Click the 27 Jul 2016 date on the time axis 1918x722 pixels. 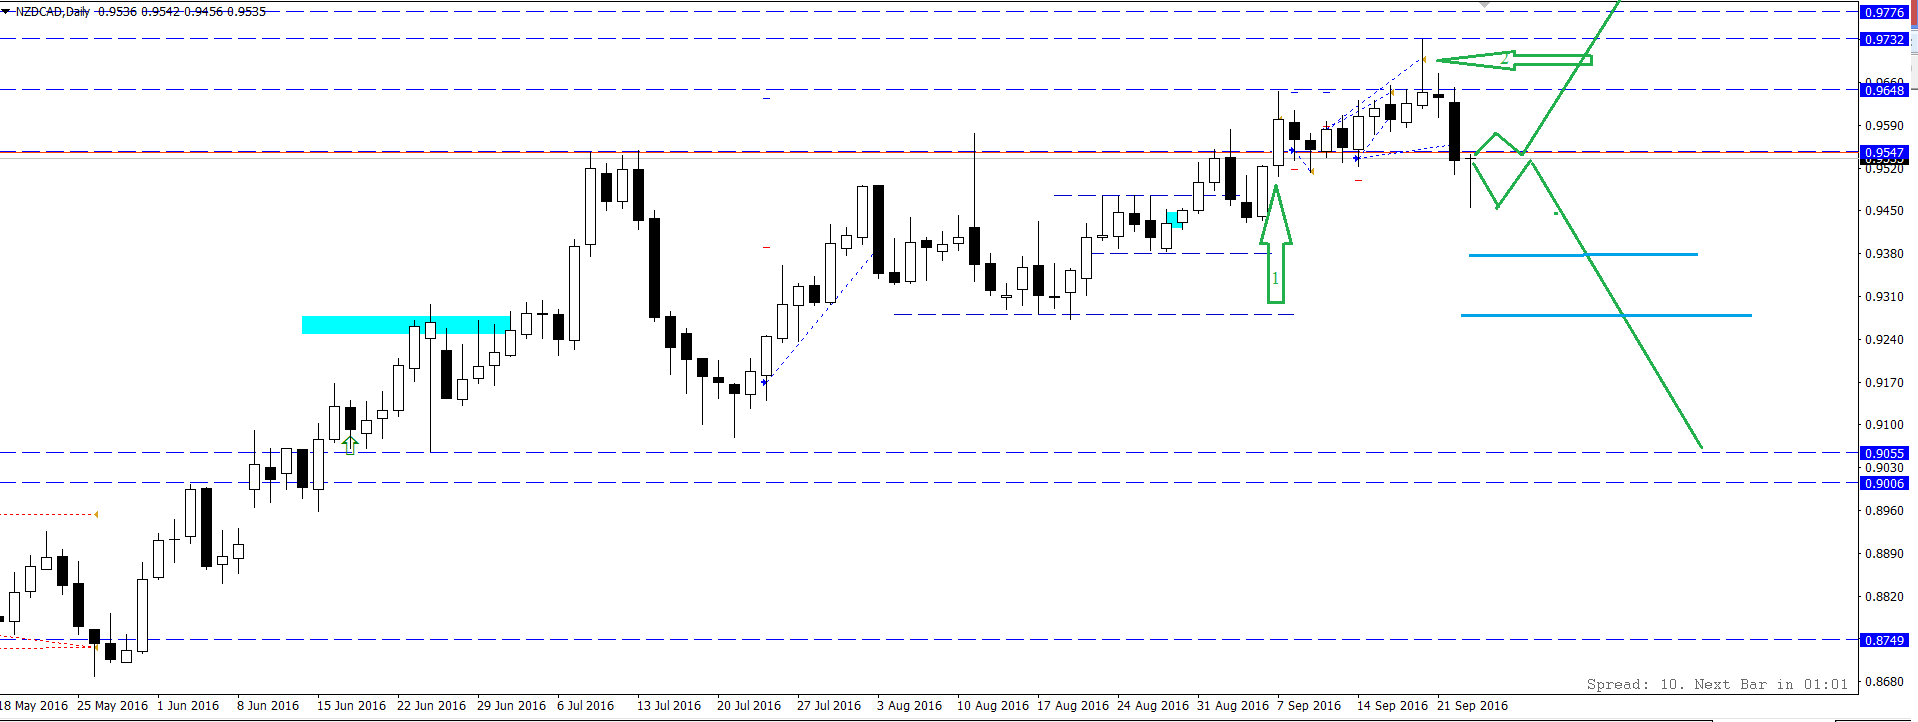pyautogui.click(x=829, y=706)
